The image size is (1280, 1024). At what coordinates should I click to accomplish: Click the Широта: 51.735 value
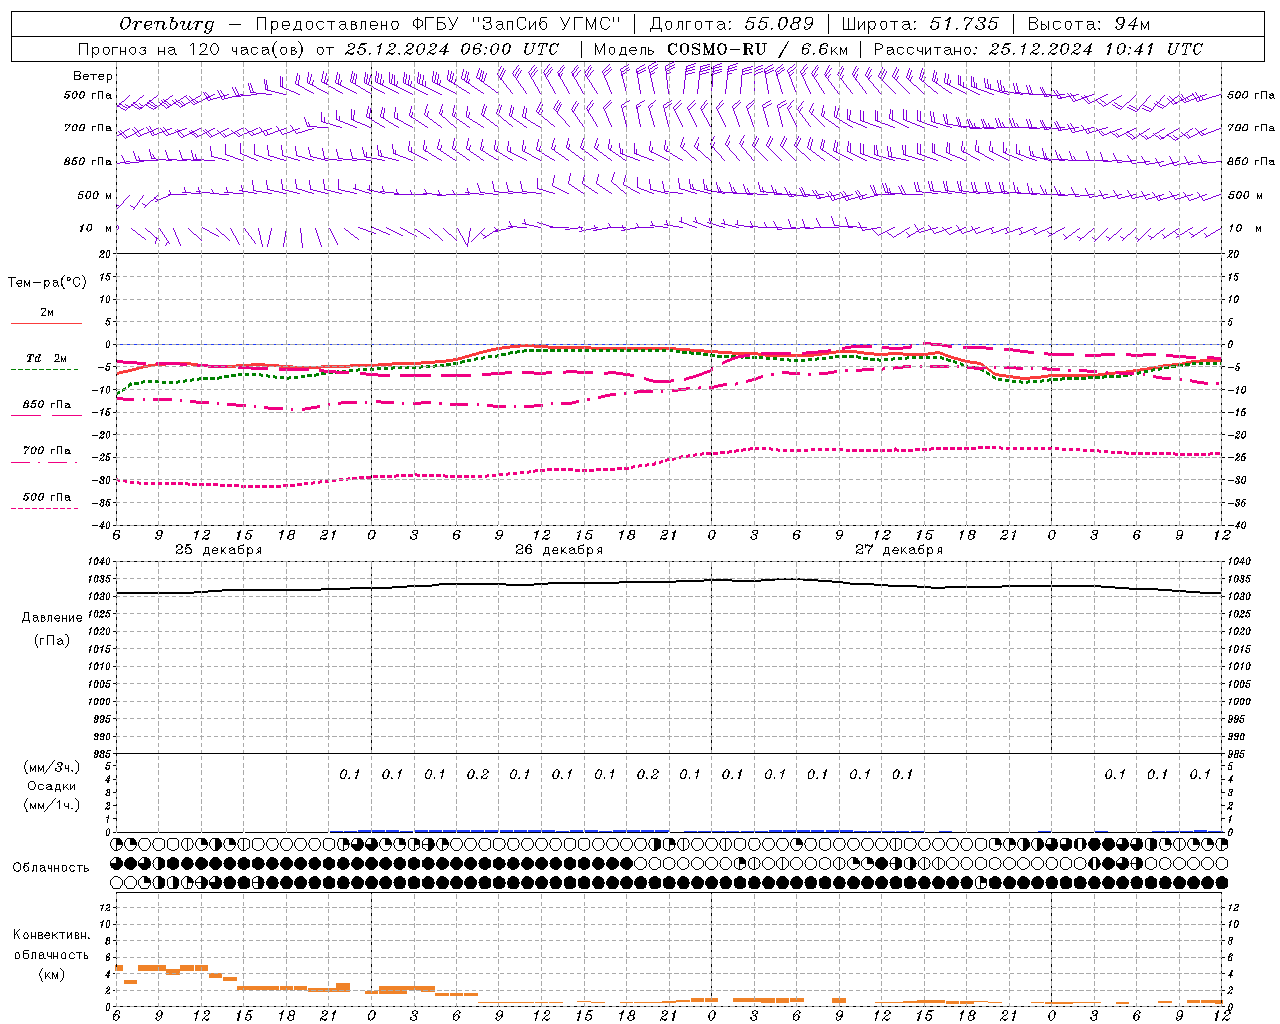pyautogui.click(x=920, y=24)
